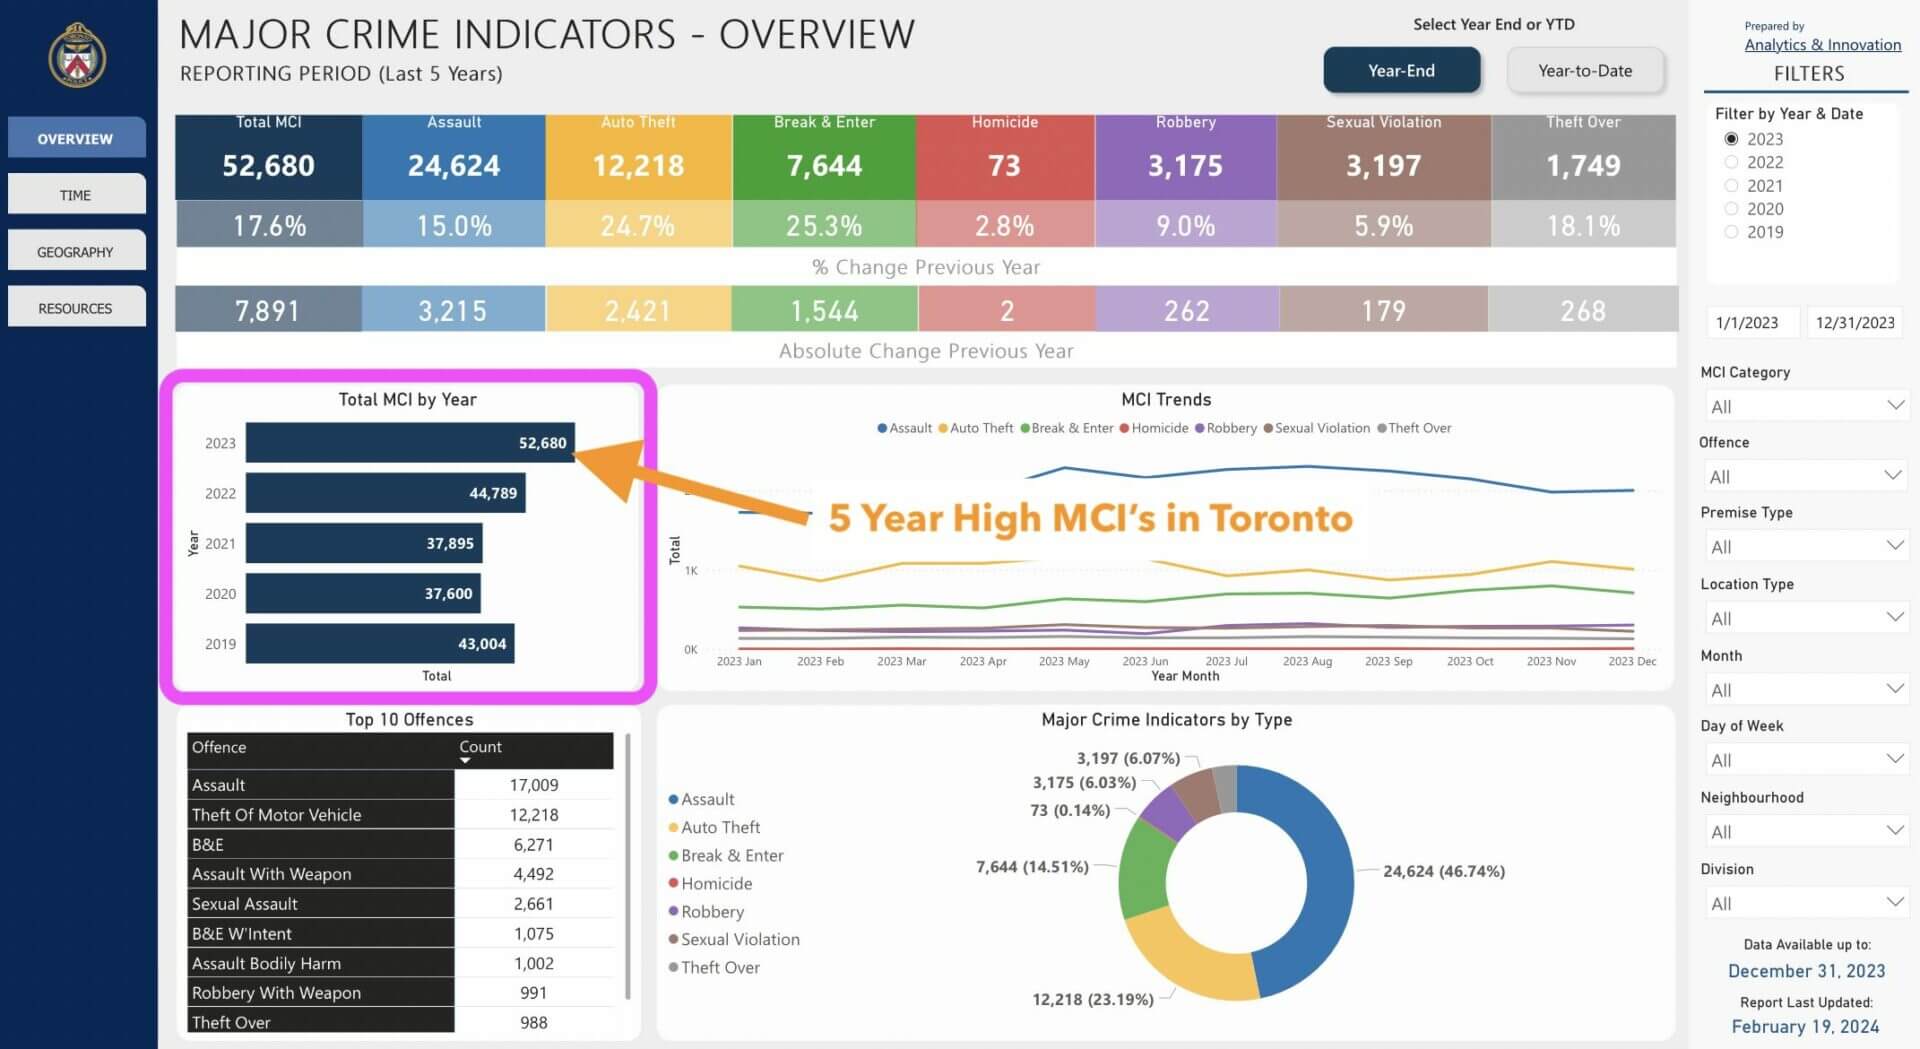The width and height of the screenshot is (1920, 1049).
Task: Select the 2023 year radio button
Action: [1731, 139]
